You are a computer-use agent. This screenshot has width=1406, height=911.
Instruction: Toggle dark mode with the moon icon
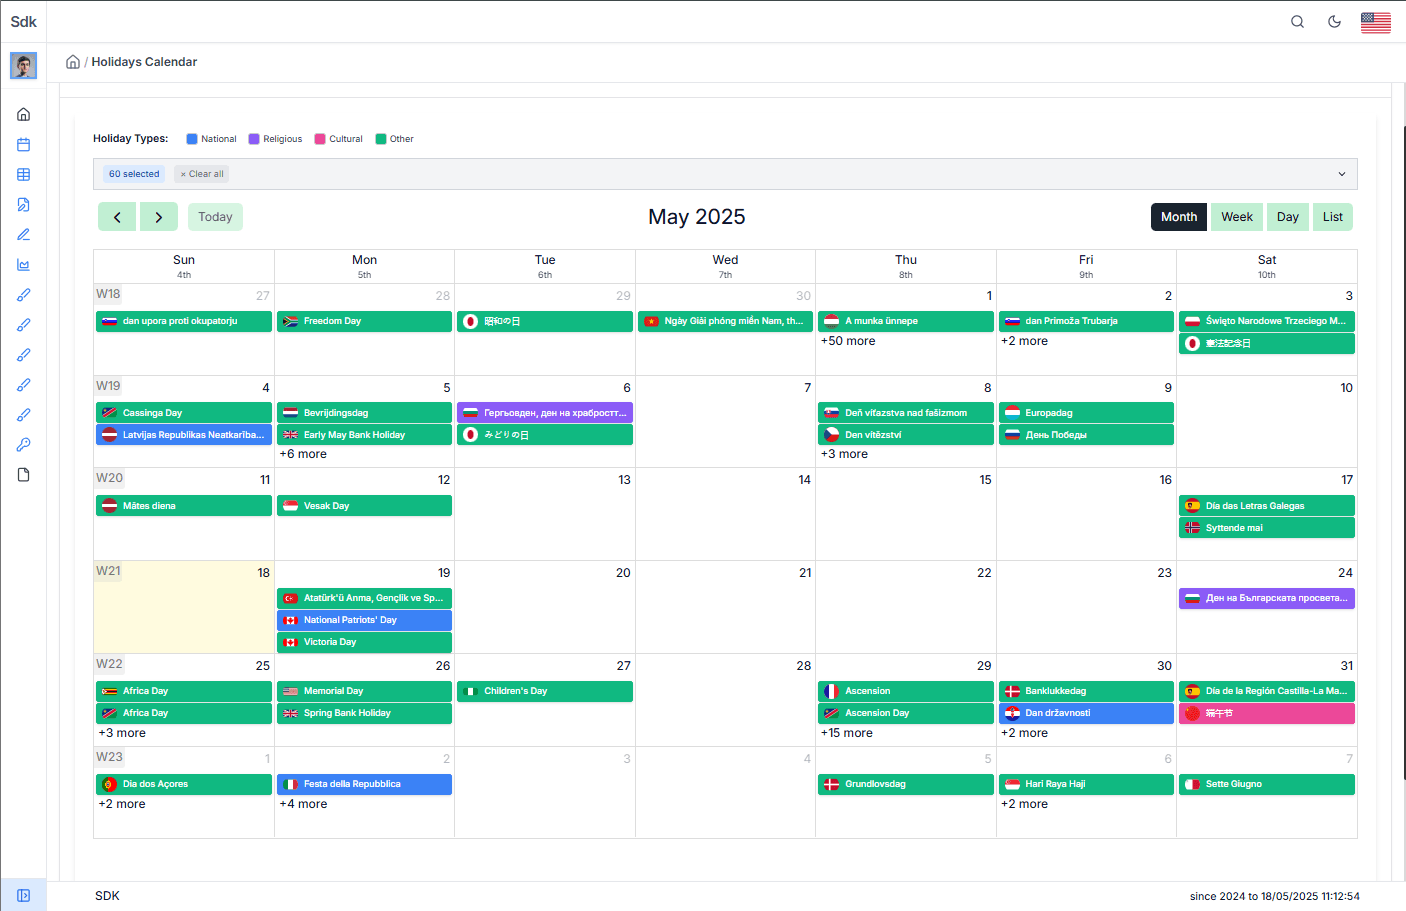[1334, 21]
